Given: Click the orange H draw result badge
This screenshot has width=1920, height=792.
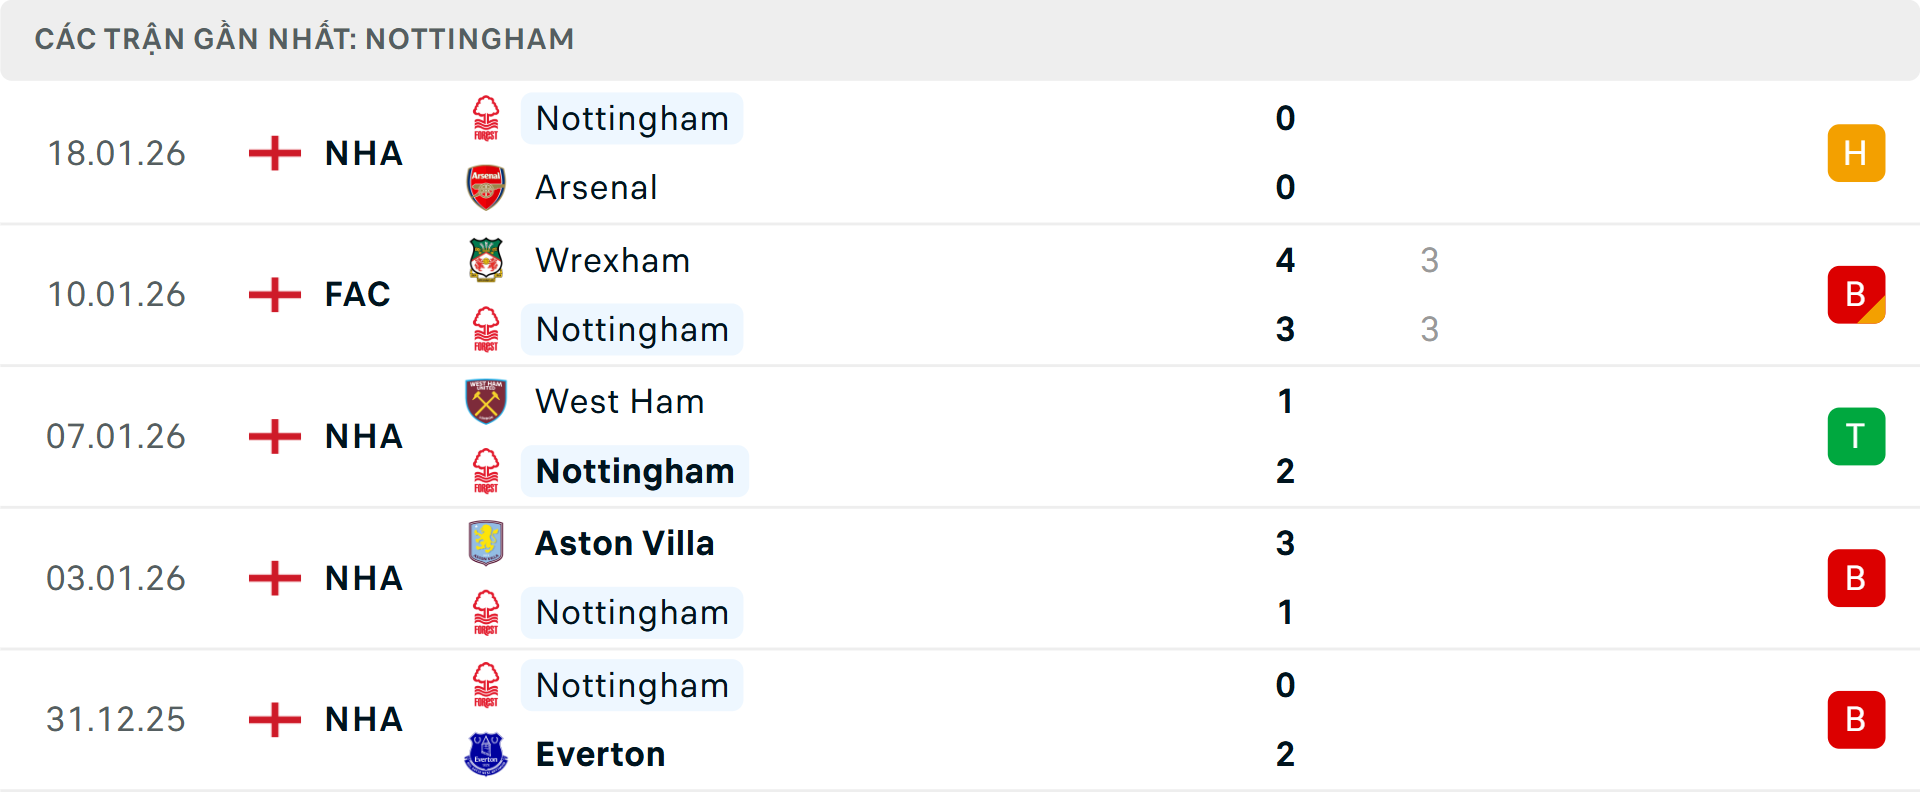Looking at the screenshot, I should click(1856, 153).
